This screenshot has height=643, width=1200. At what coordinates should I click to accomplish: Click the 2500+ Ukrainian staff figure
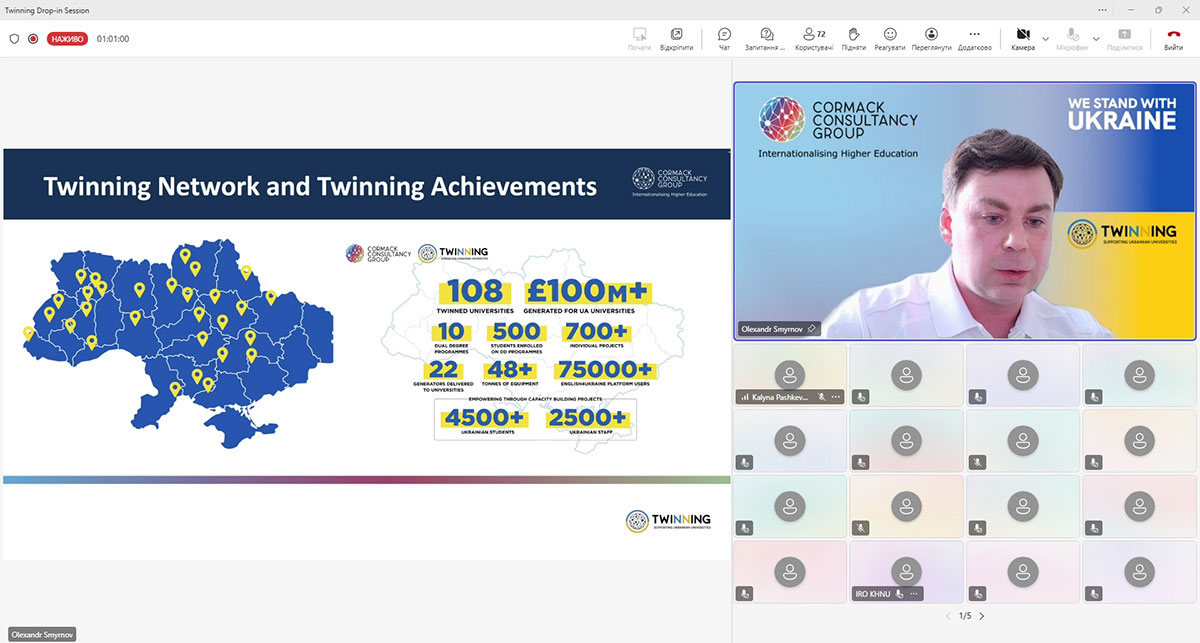coord(587,418)
